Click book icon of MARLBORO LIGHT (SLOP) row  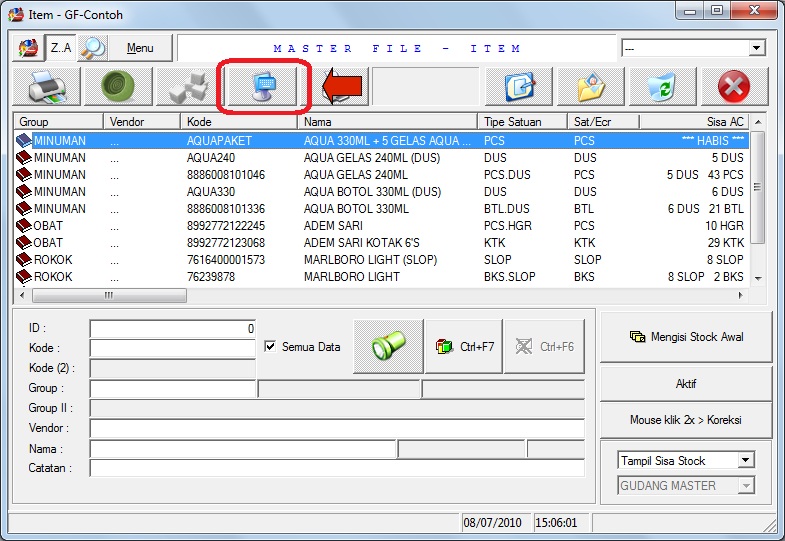[x=24, y=260]
